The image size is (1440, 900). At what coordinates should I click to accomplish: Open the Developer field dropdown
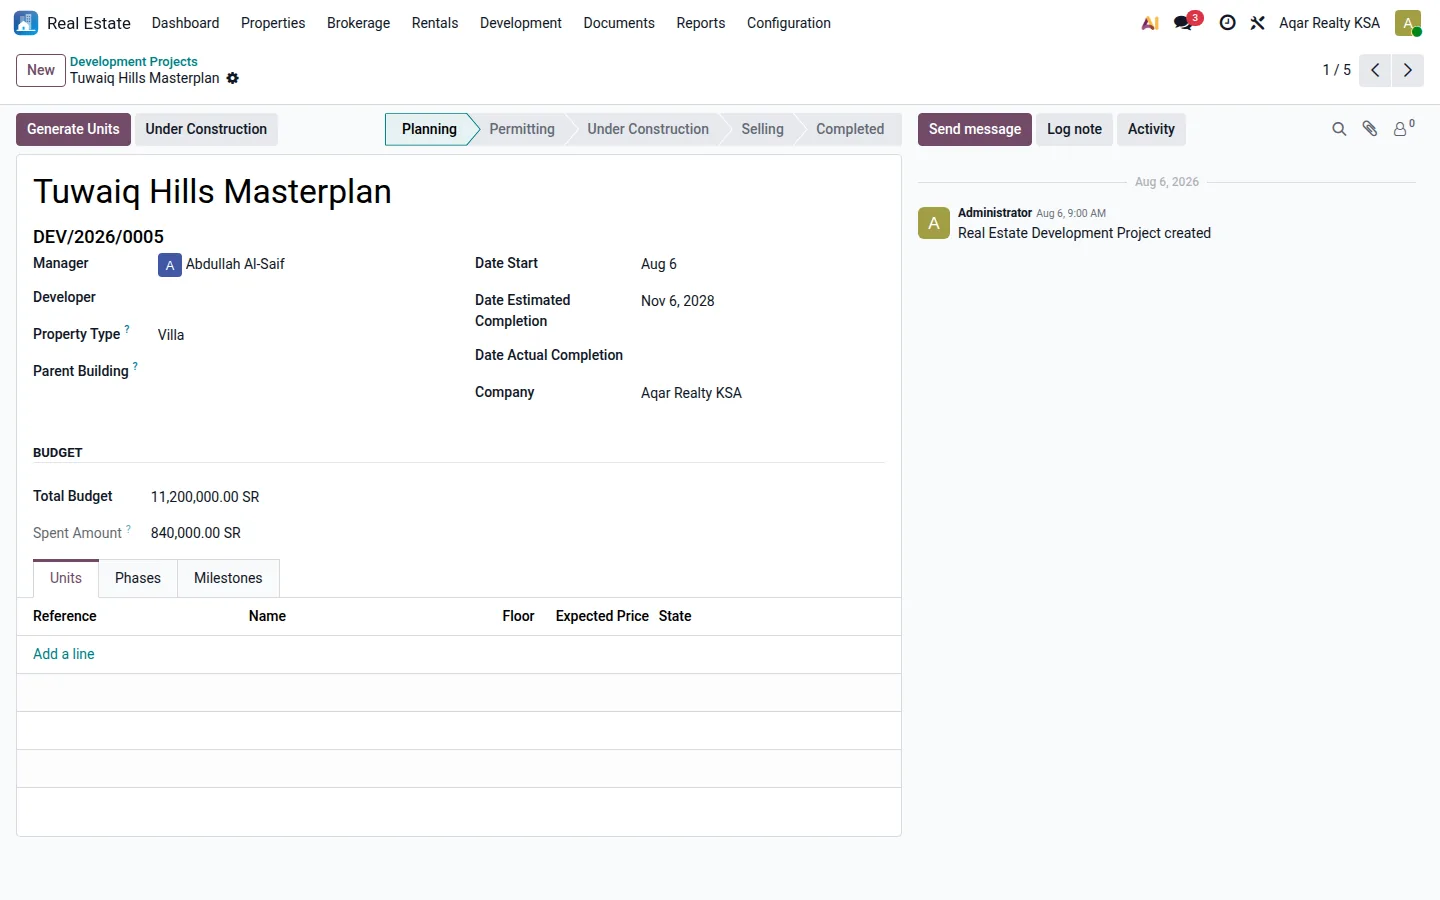click(x=300, y=298)
